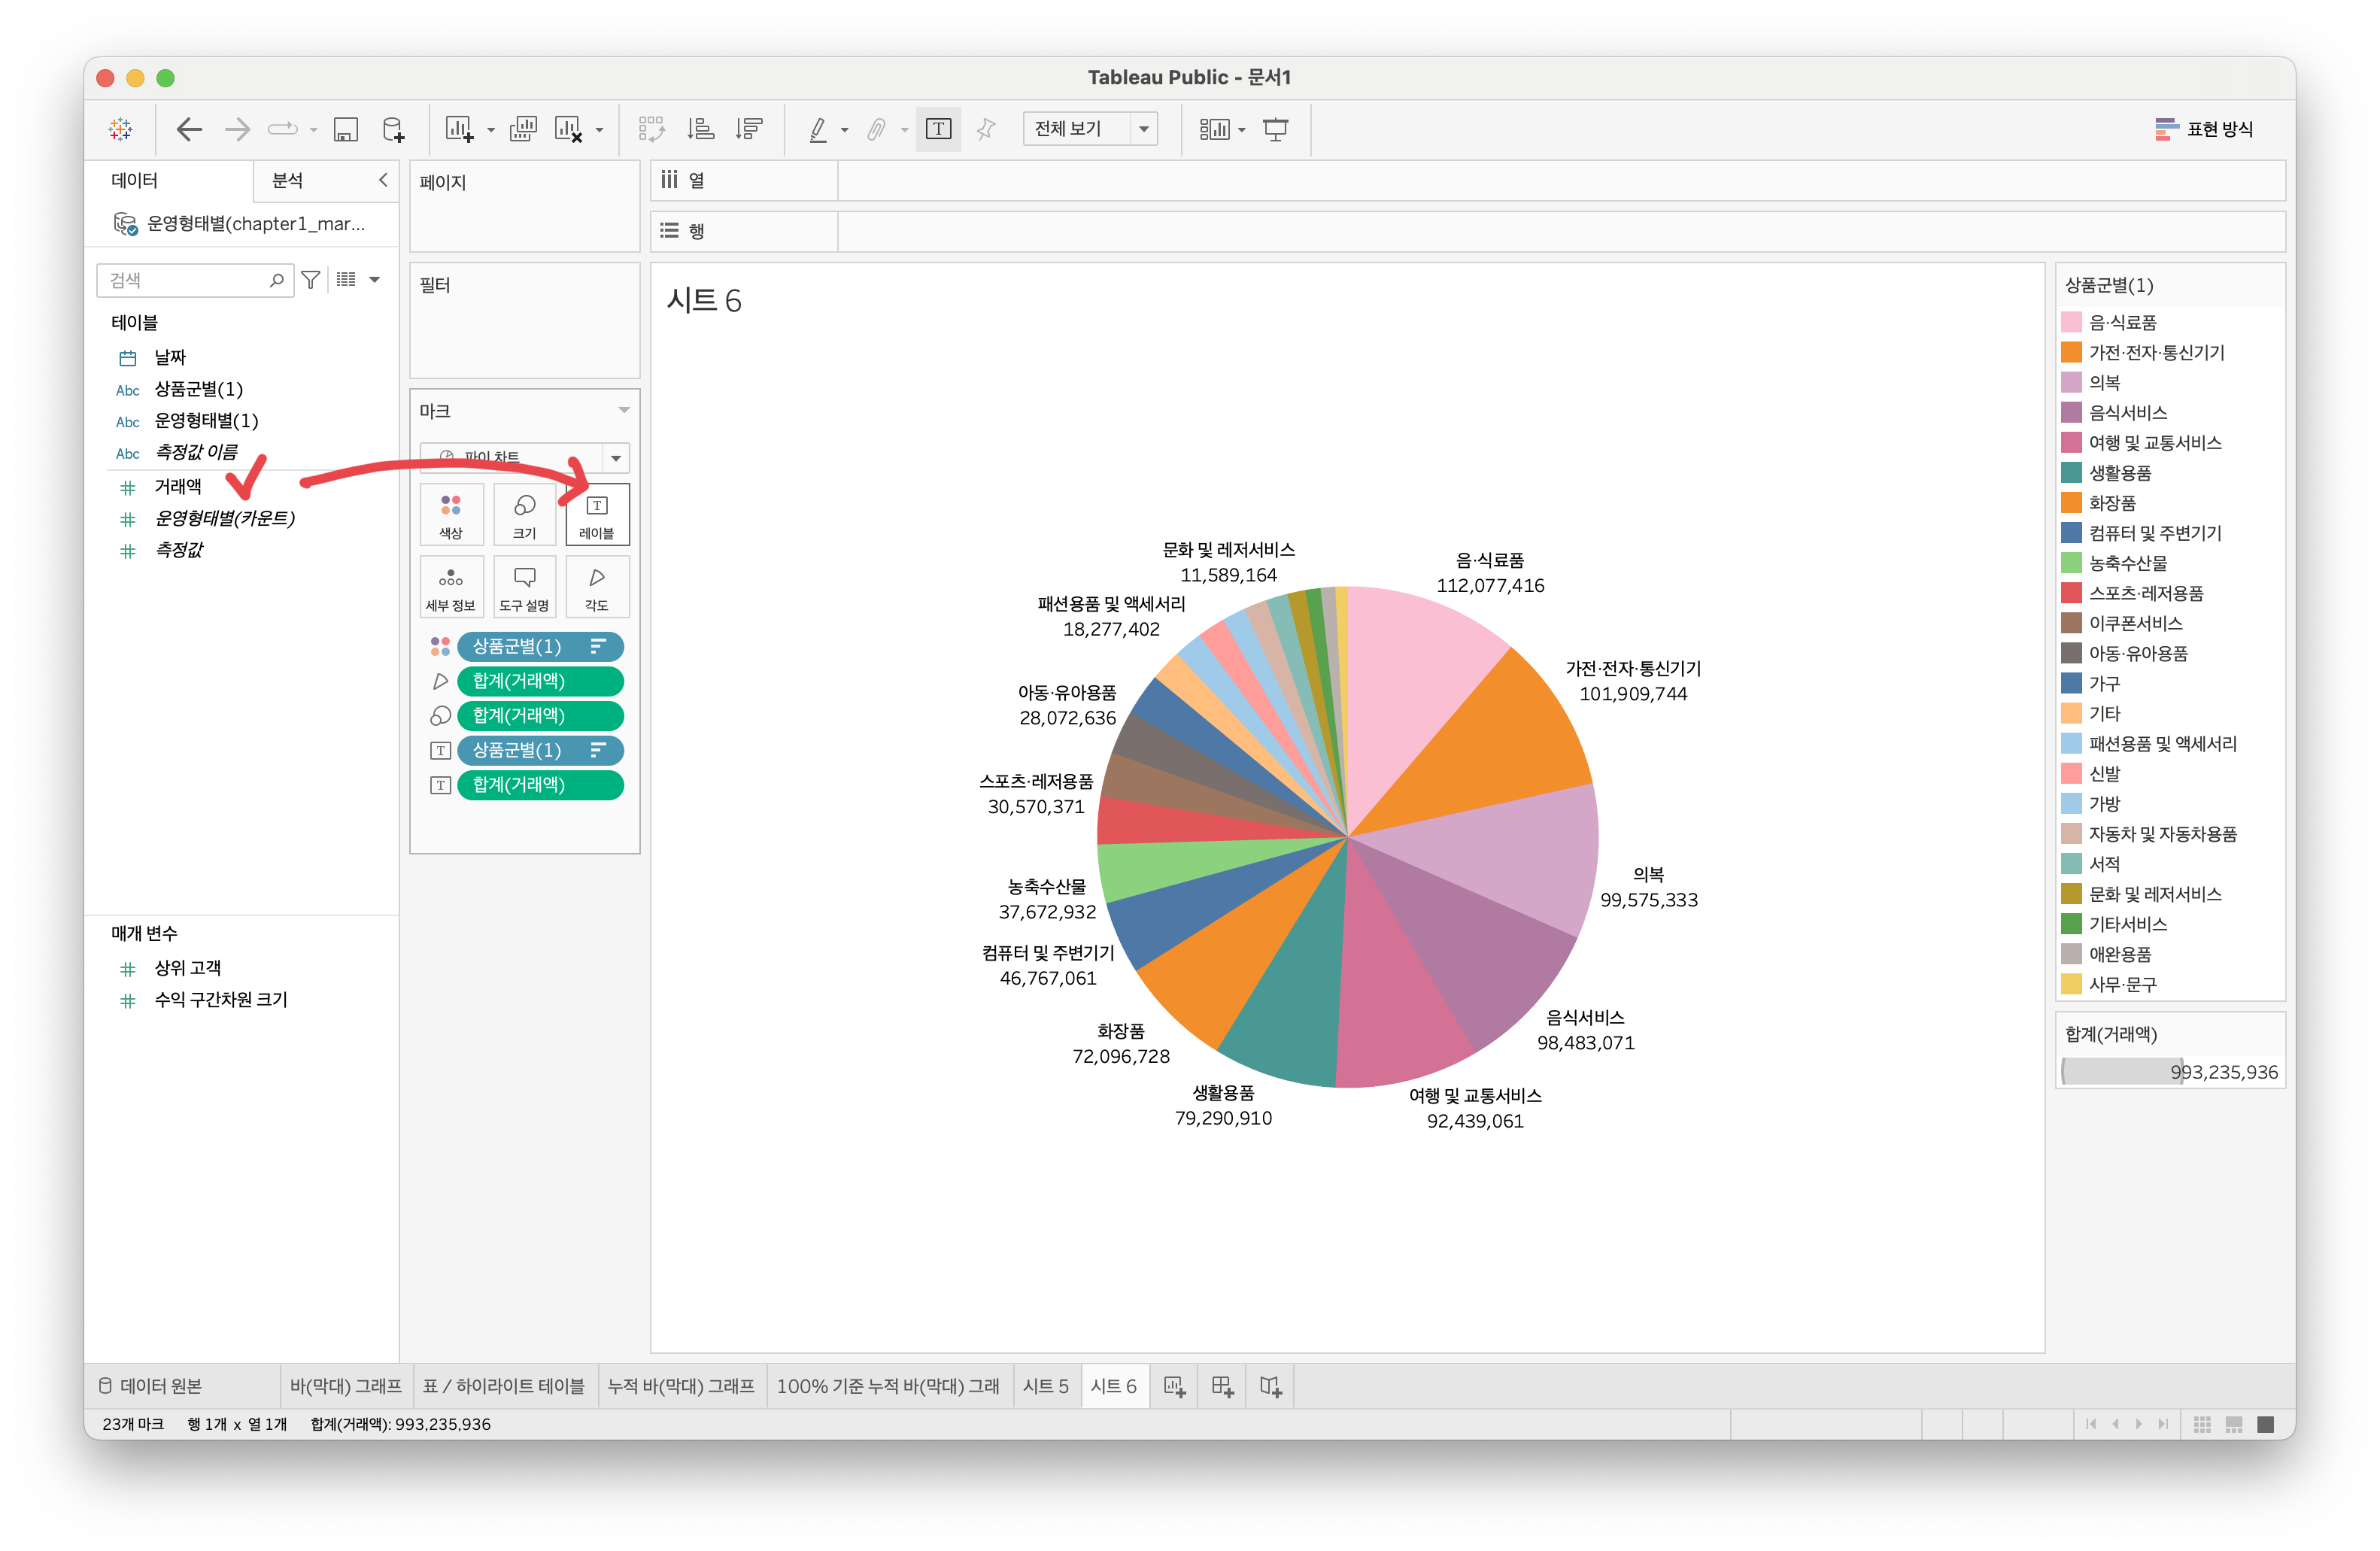
Task: Click the swap rows and columns icon
Action: pyautogui.click(x=651, y=129)
